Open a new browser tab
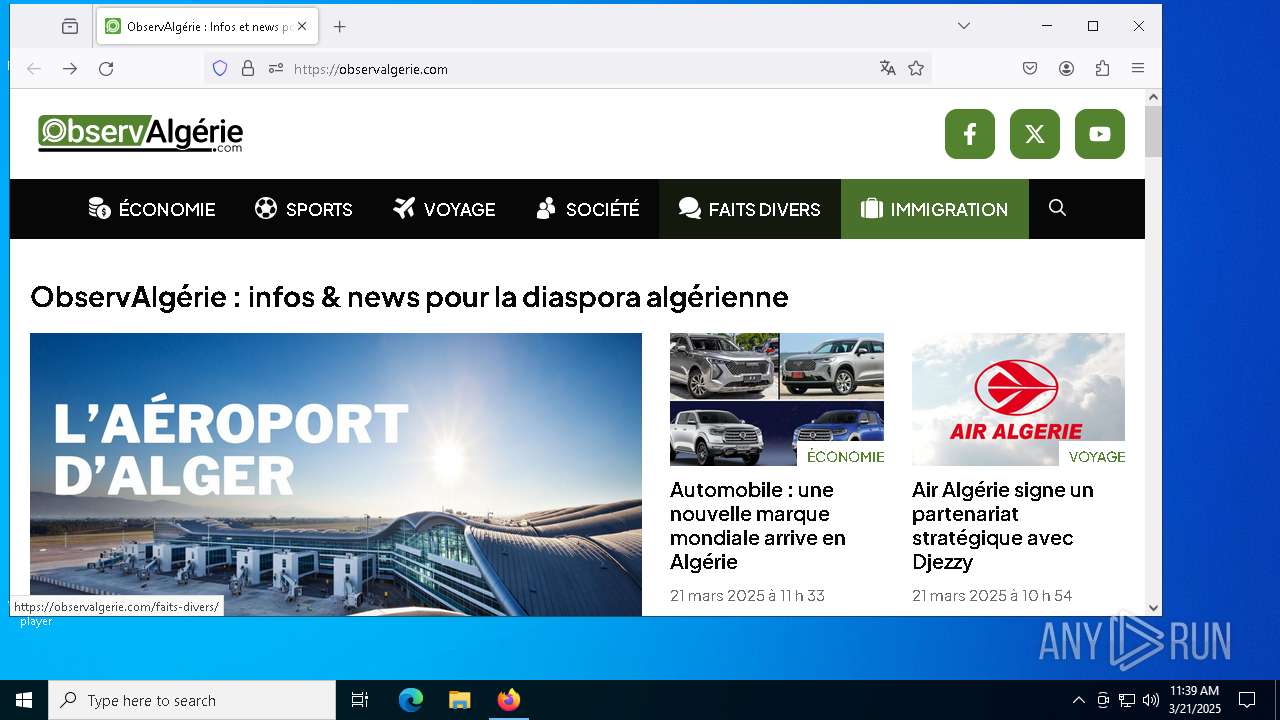Screen dimensions: 1280x720 click(x=340, y=27)
